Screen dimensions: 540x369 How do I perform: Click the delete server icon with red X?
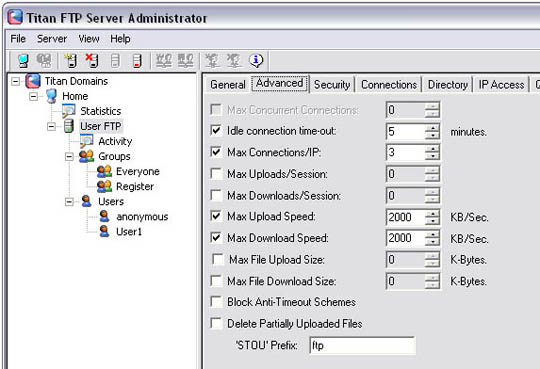tap(92, 61)
